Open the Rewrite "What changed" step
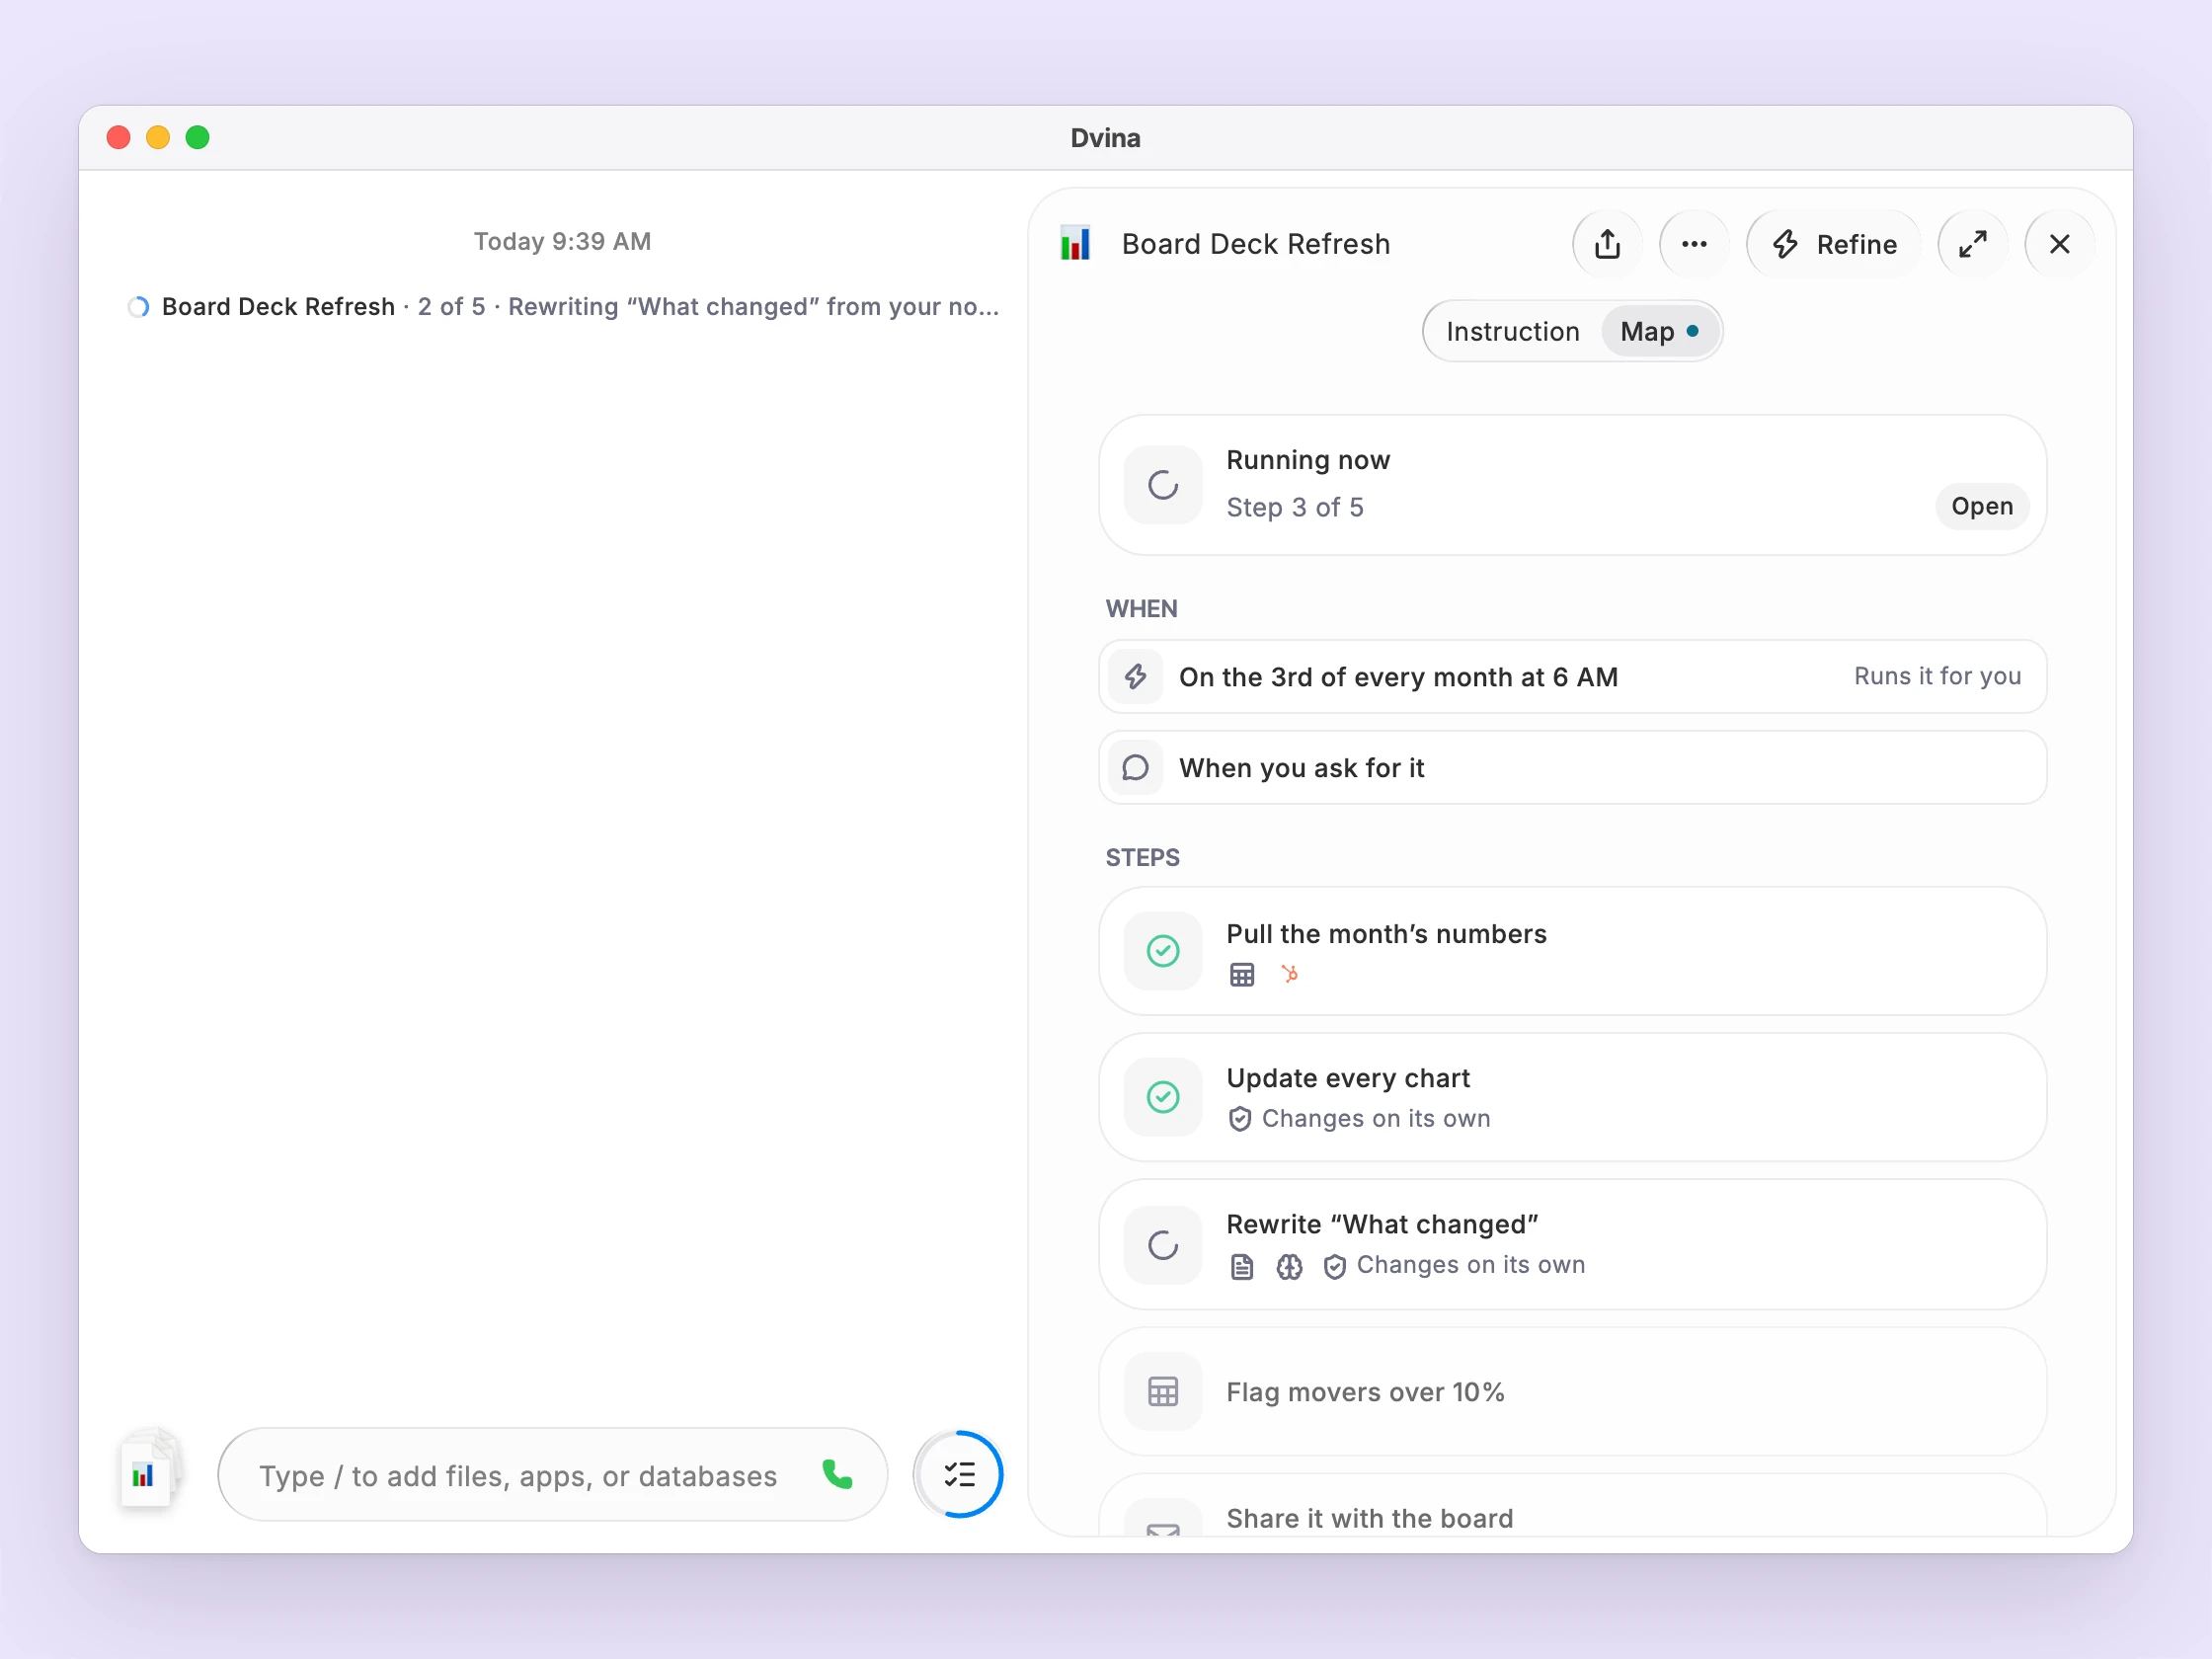Image resolution: width=2212 pixels, height=1659 pixels. pos(1572,1245)
